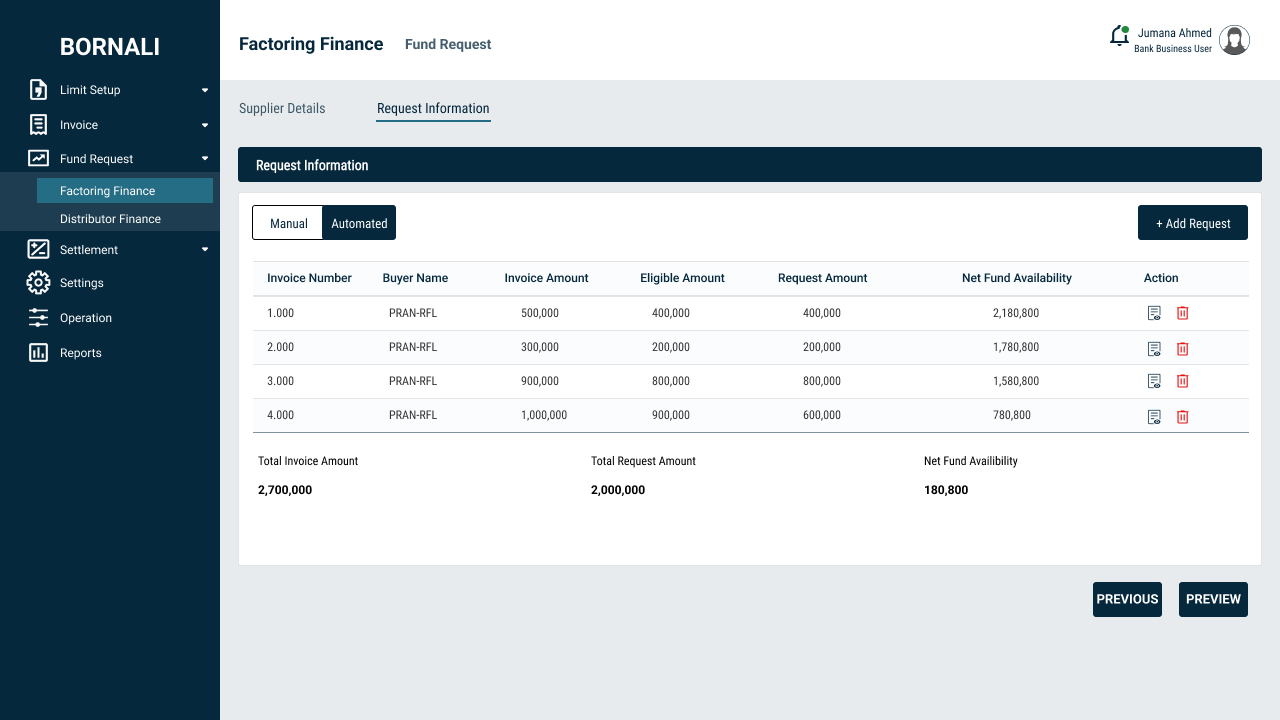Expand the Invoice dropdown arrow
Screen dimensions: 1280x720
point(205,125)
